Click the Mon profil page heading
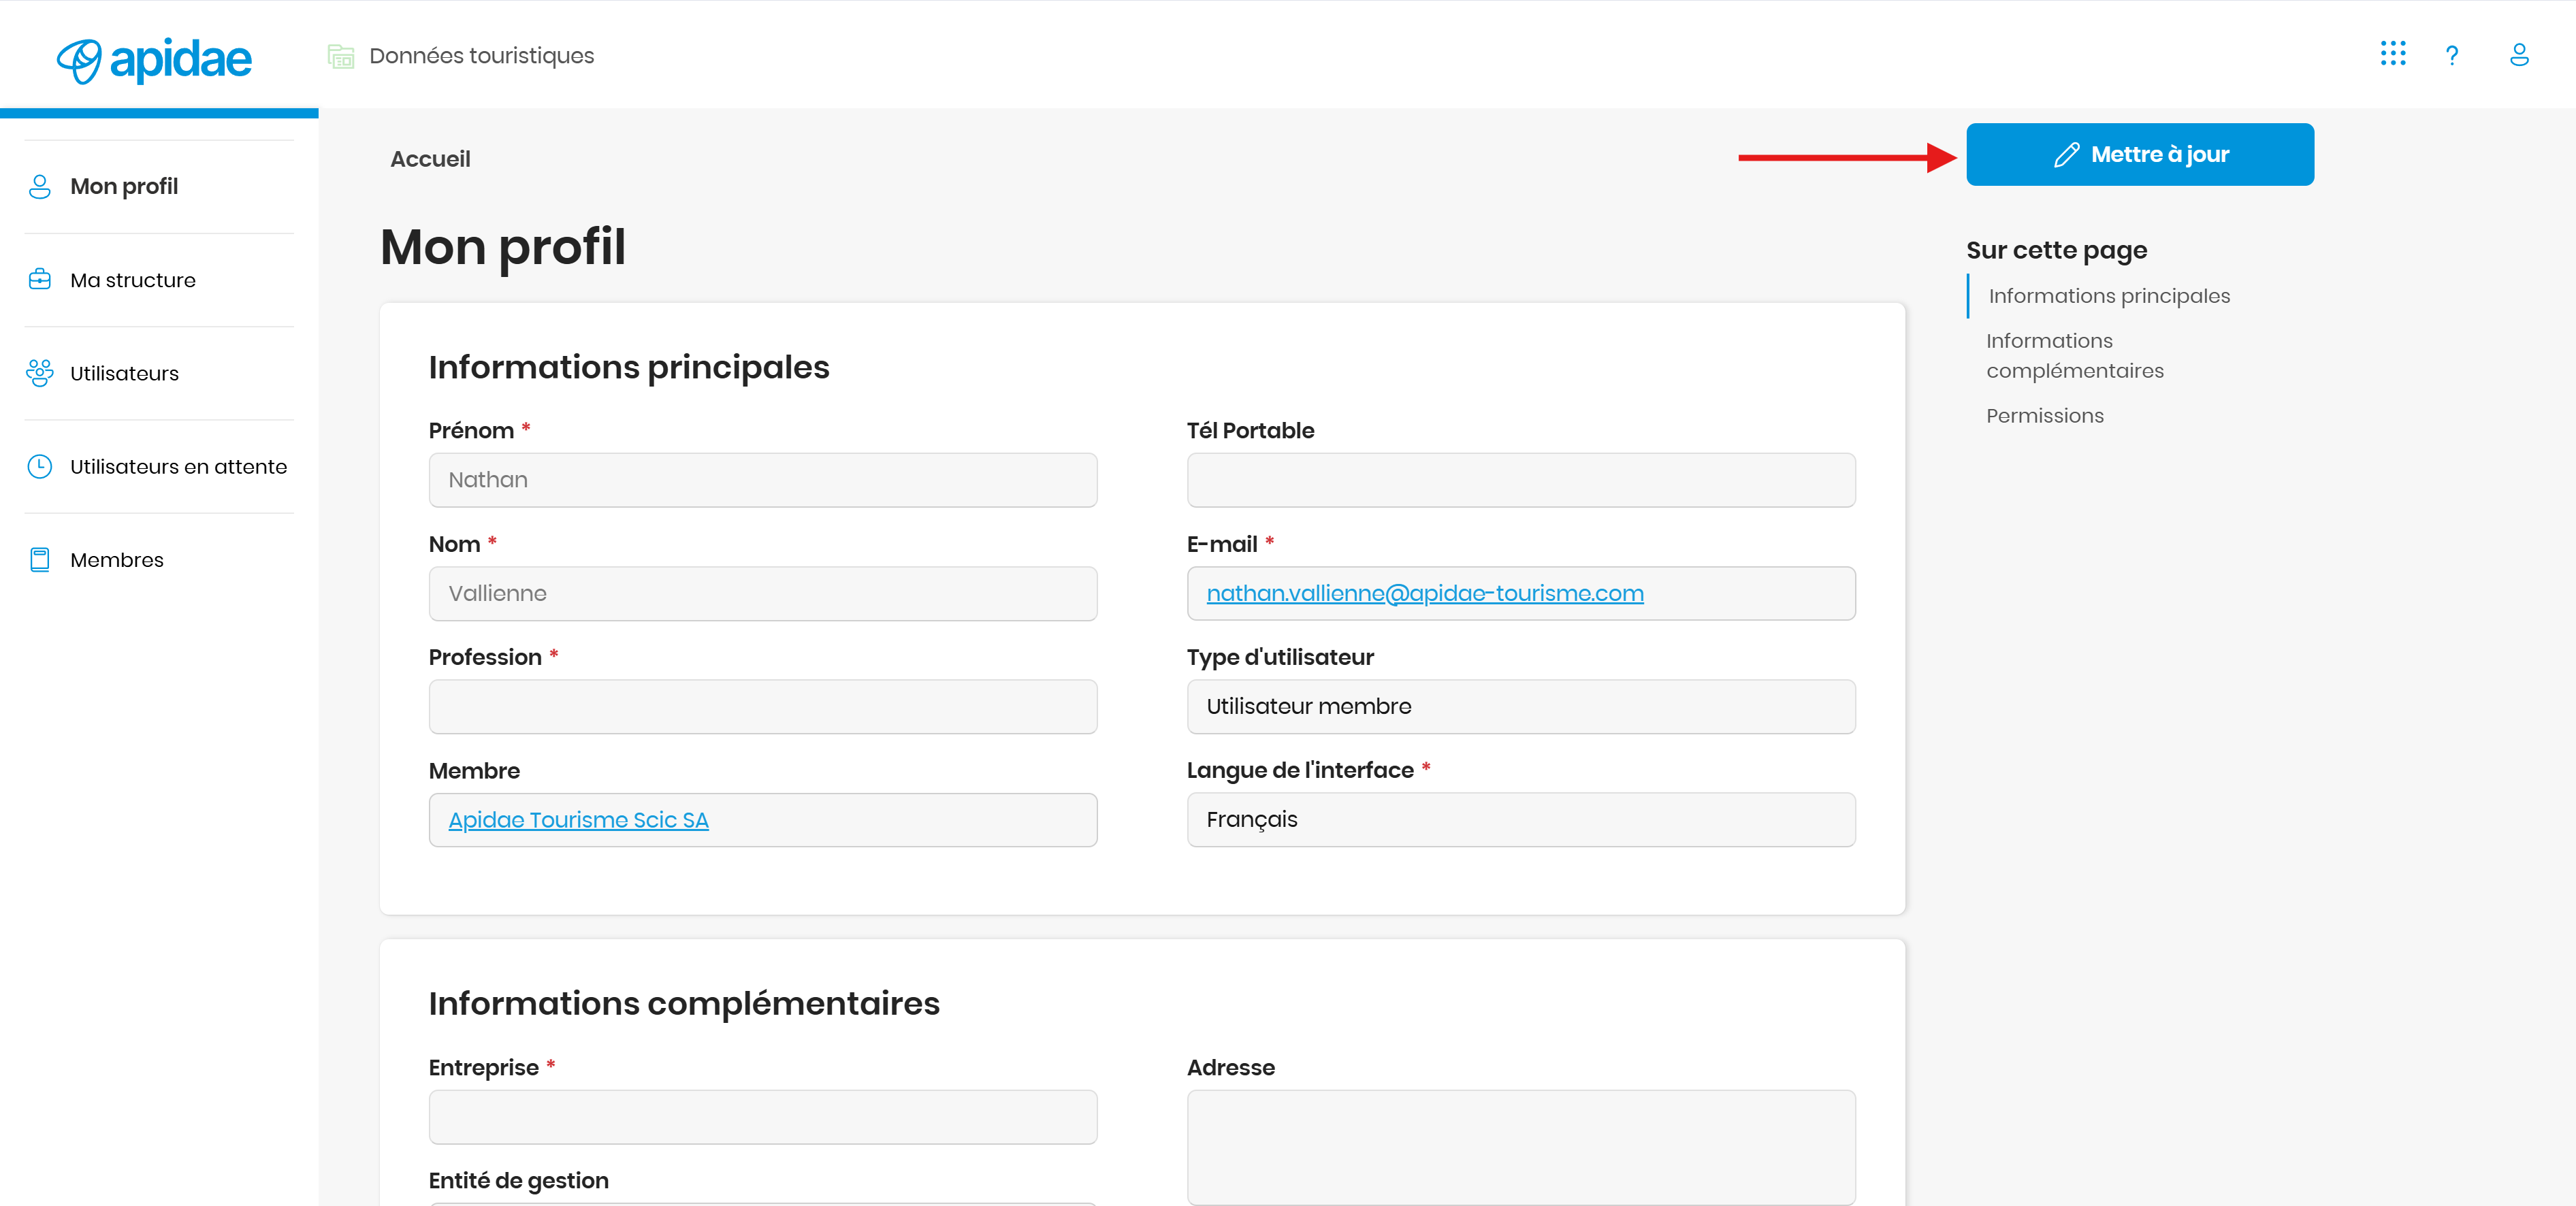Screen dimensions: 2576x1206 coord(503,247)
